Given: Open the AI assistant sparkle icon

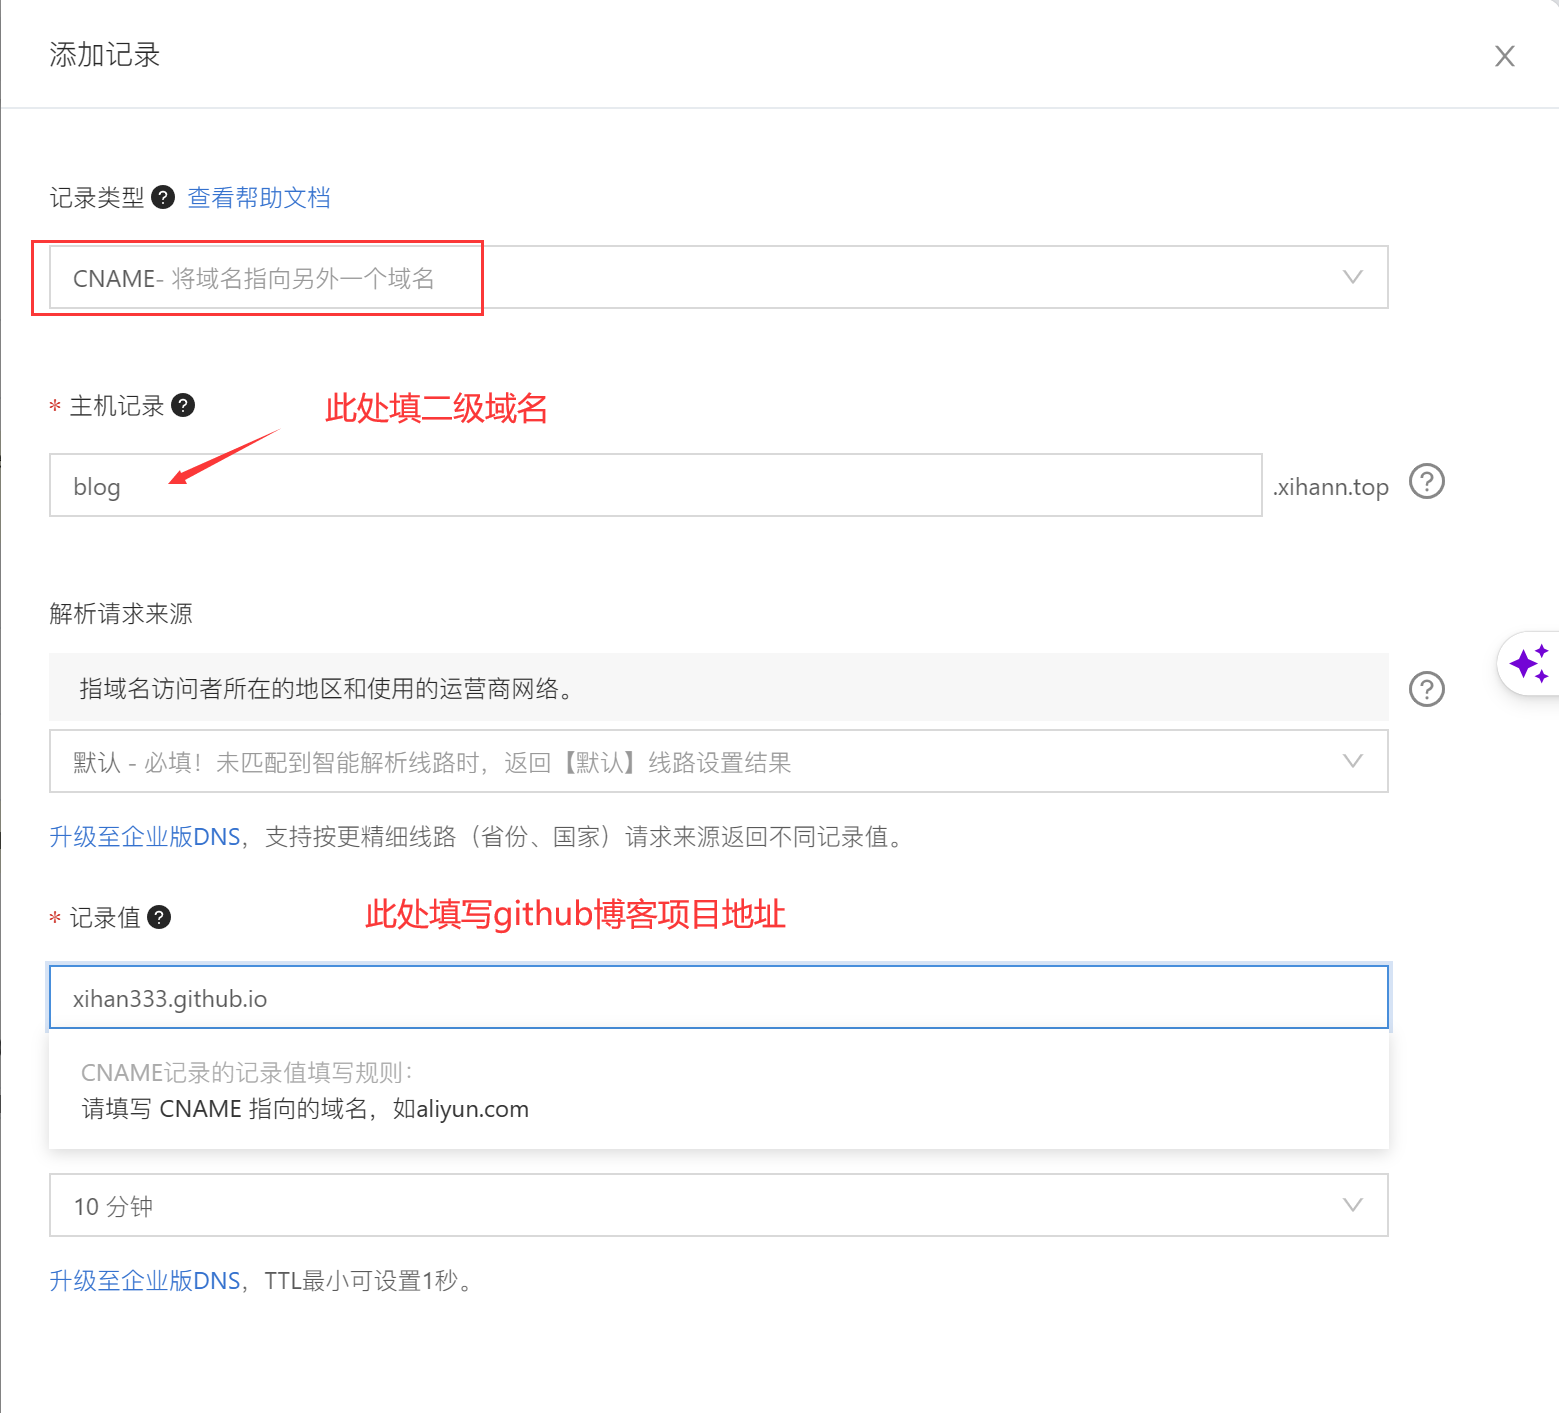Looking at the screenshot, I should click(1529, 664).
